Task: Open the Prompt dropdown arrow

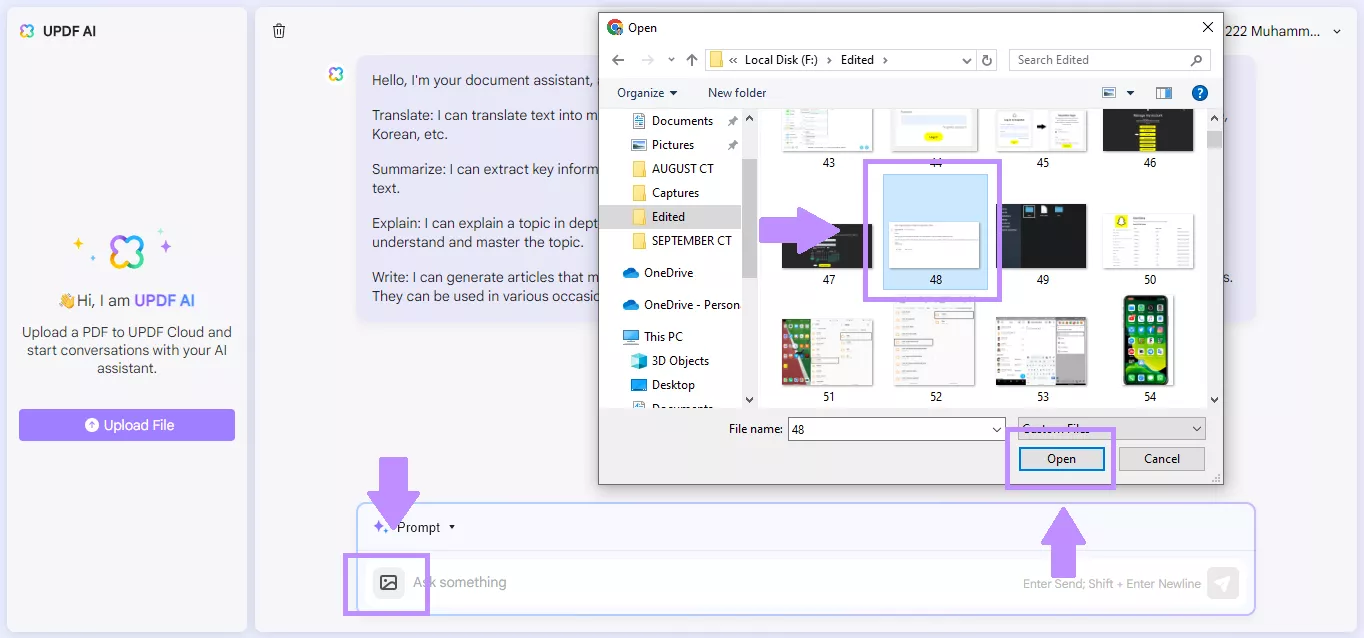Action: pyautogui.click(x=452, y=527)
